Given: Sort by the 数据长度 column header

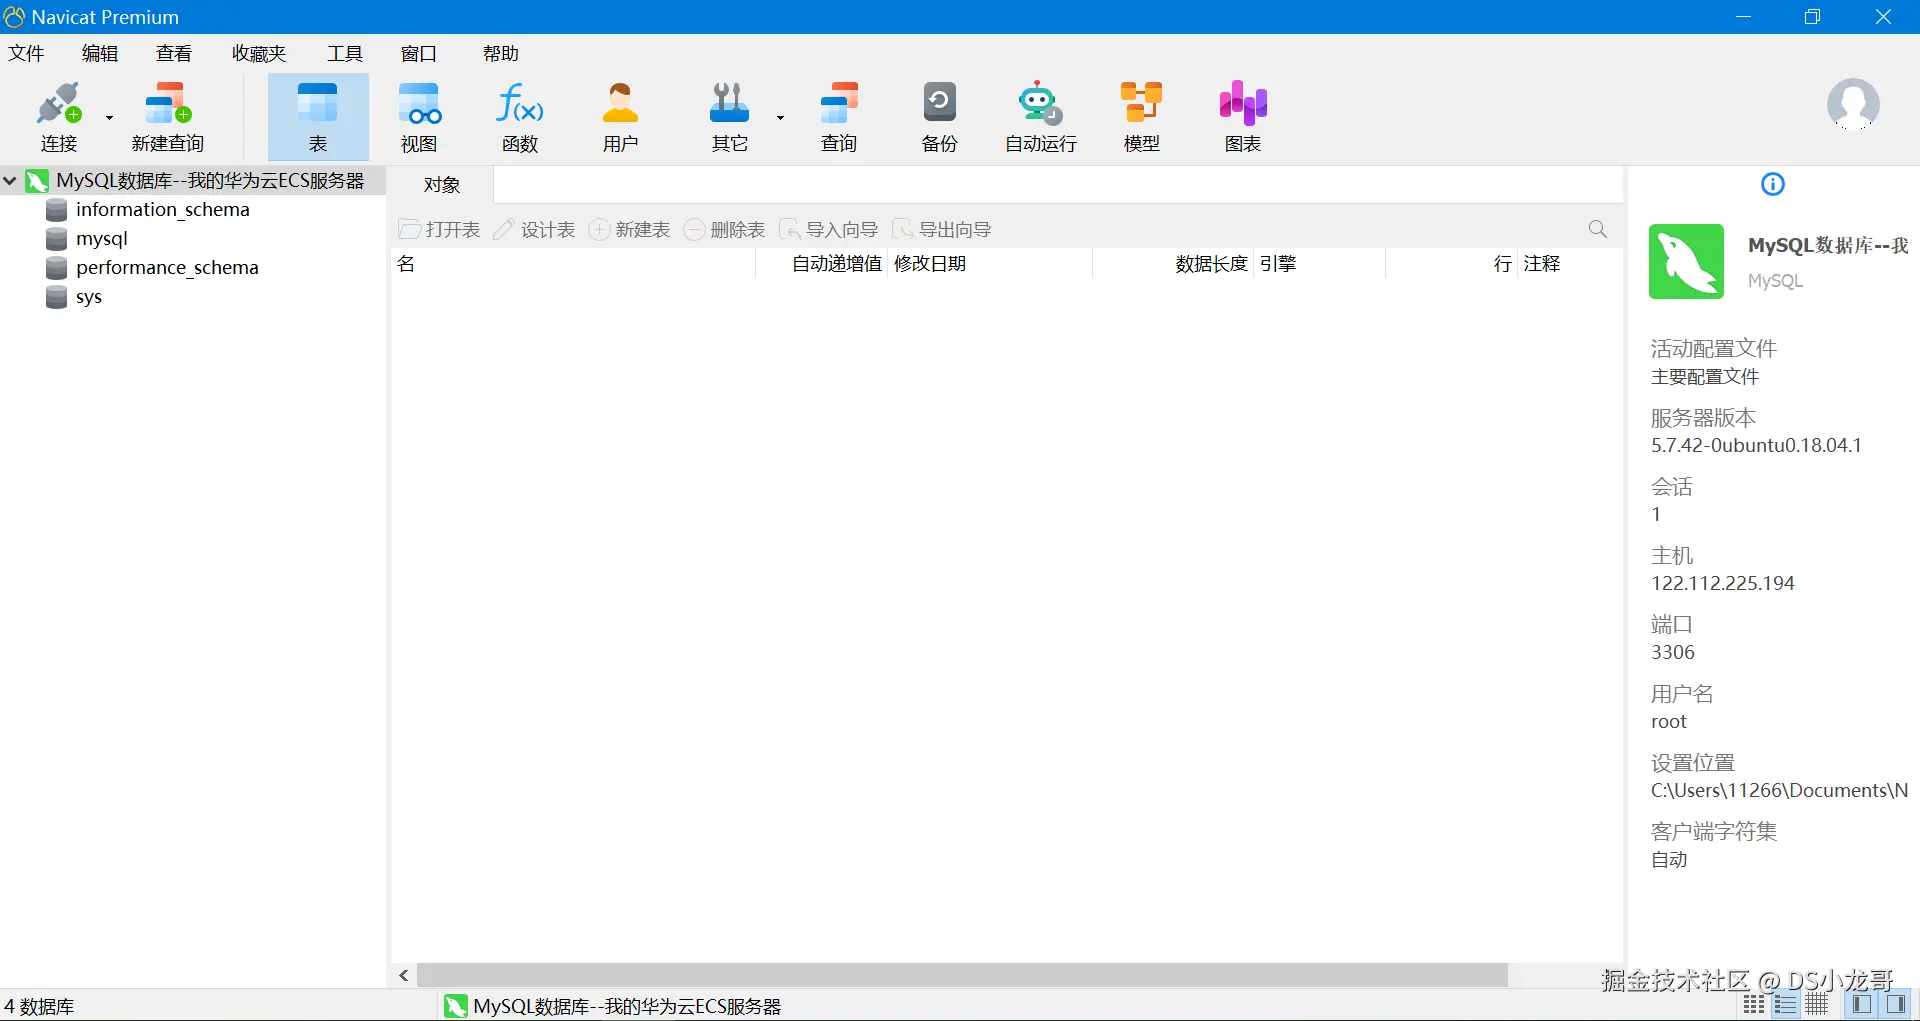Looking at the screenshot, I should tap(1172, 264).
